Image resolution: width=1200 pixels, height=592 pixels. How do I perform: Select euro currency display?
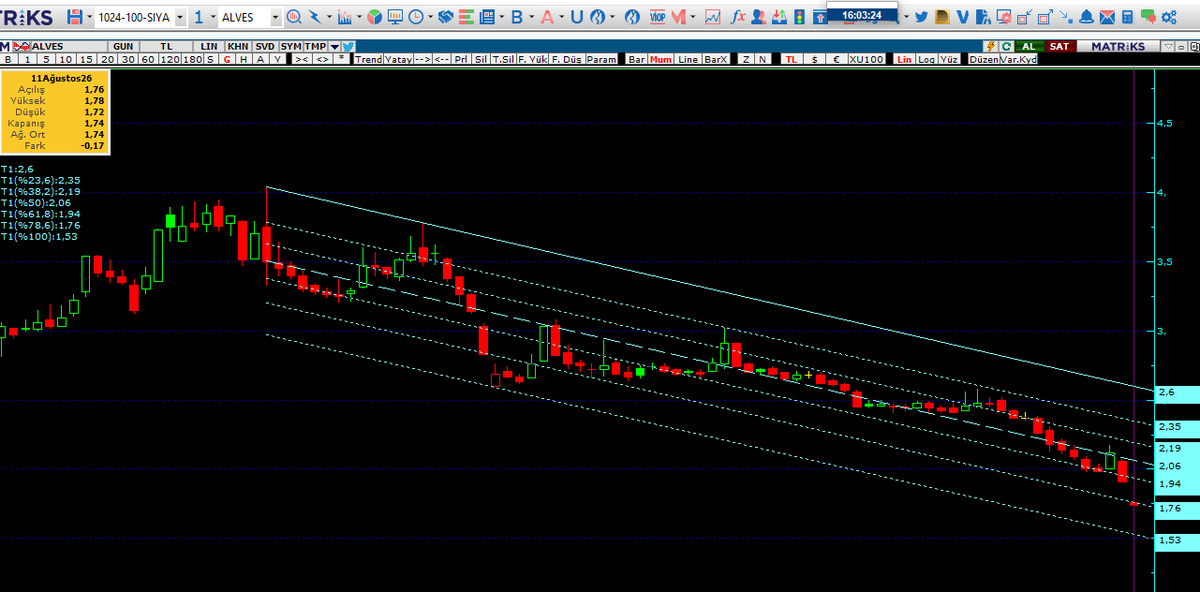coord(837,59)
